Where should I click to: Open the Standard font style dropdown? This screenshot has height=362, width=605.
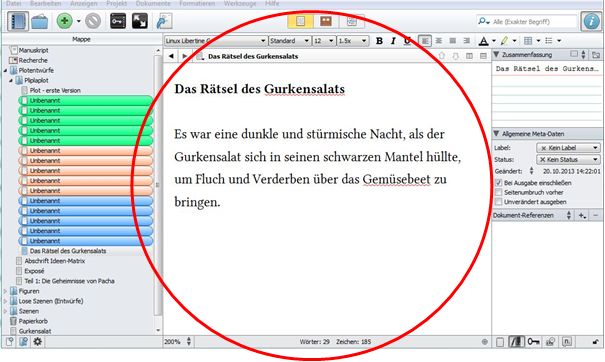pos(289,41)
